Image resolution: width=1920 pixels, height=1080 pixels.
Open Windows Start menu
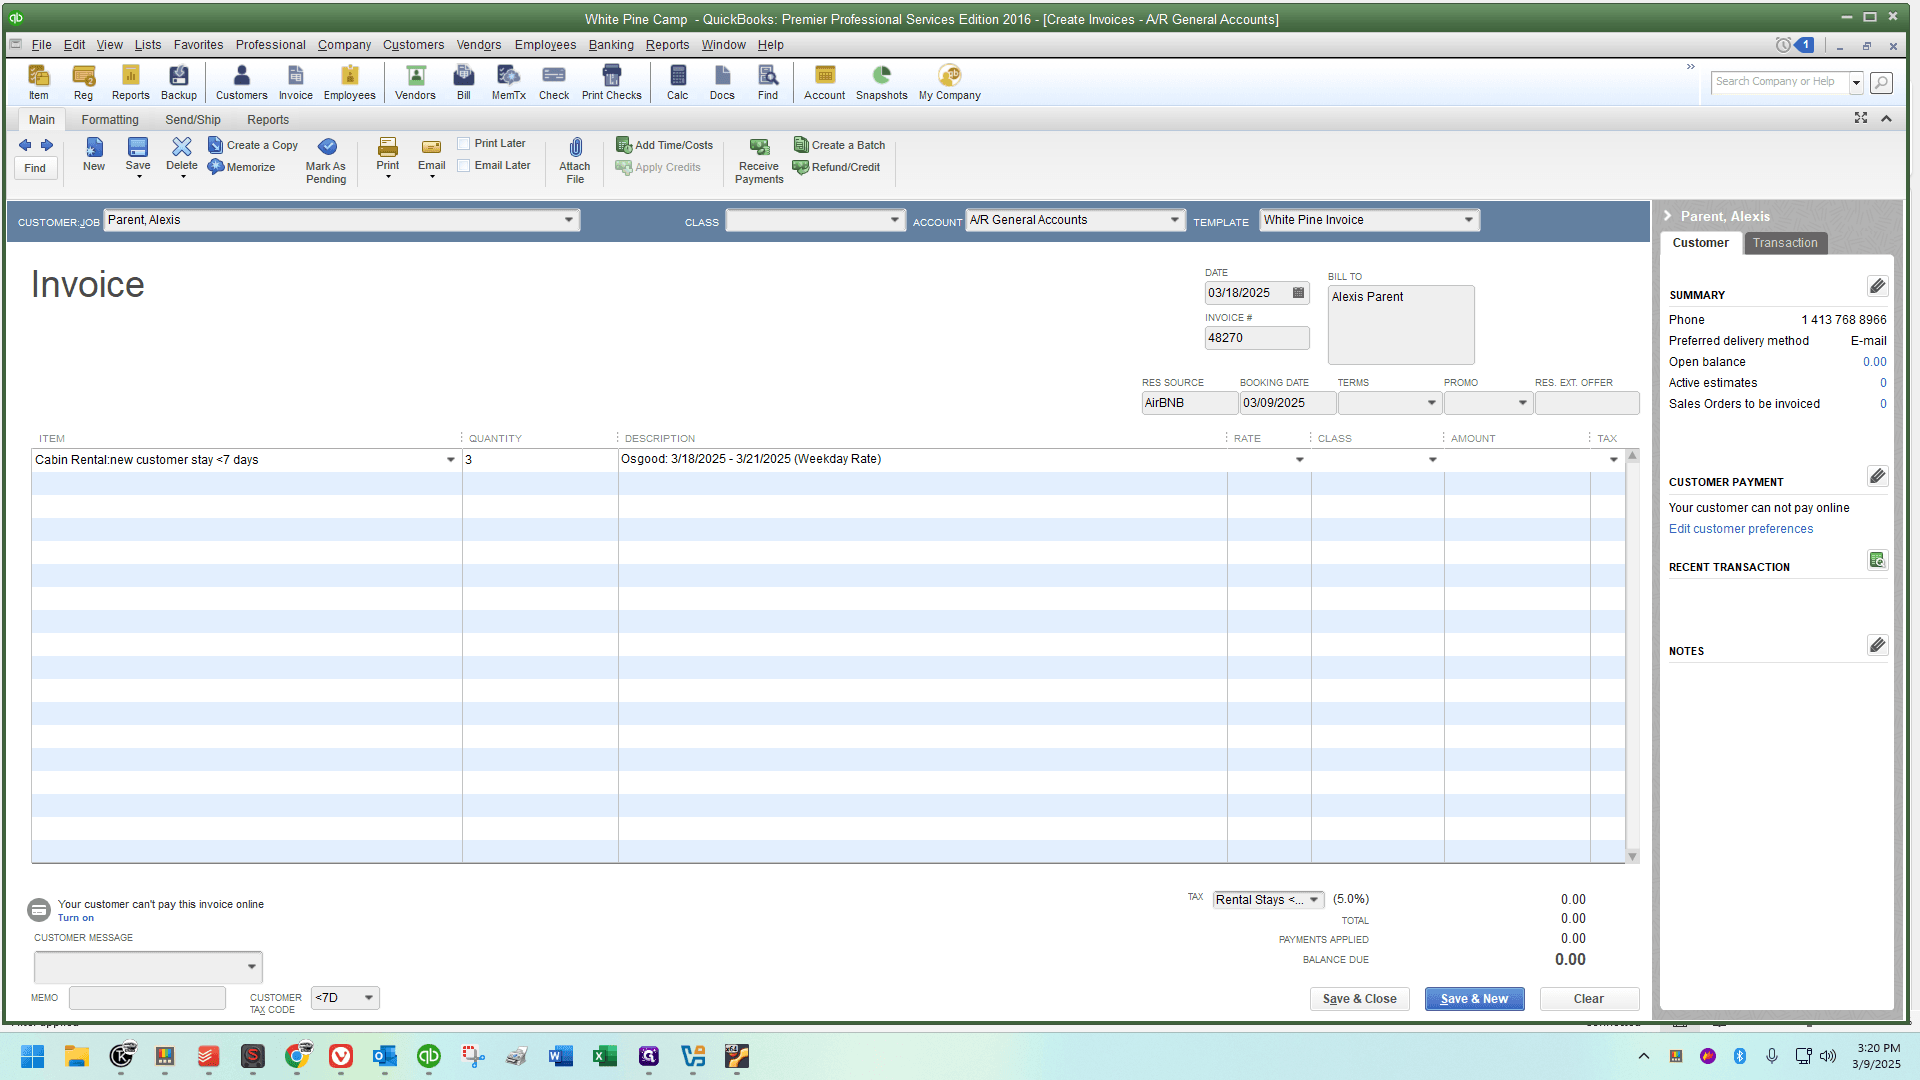tap(32, 1056)
